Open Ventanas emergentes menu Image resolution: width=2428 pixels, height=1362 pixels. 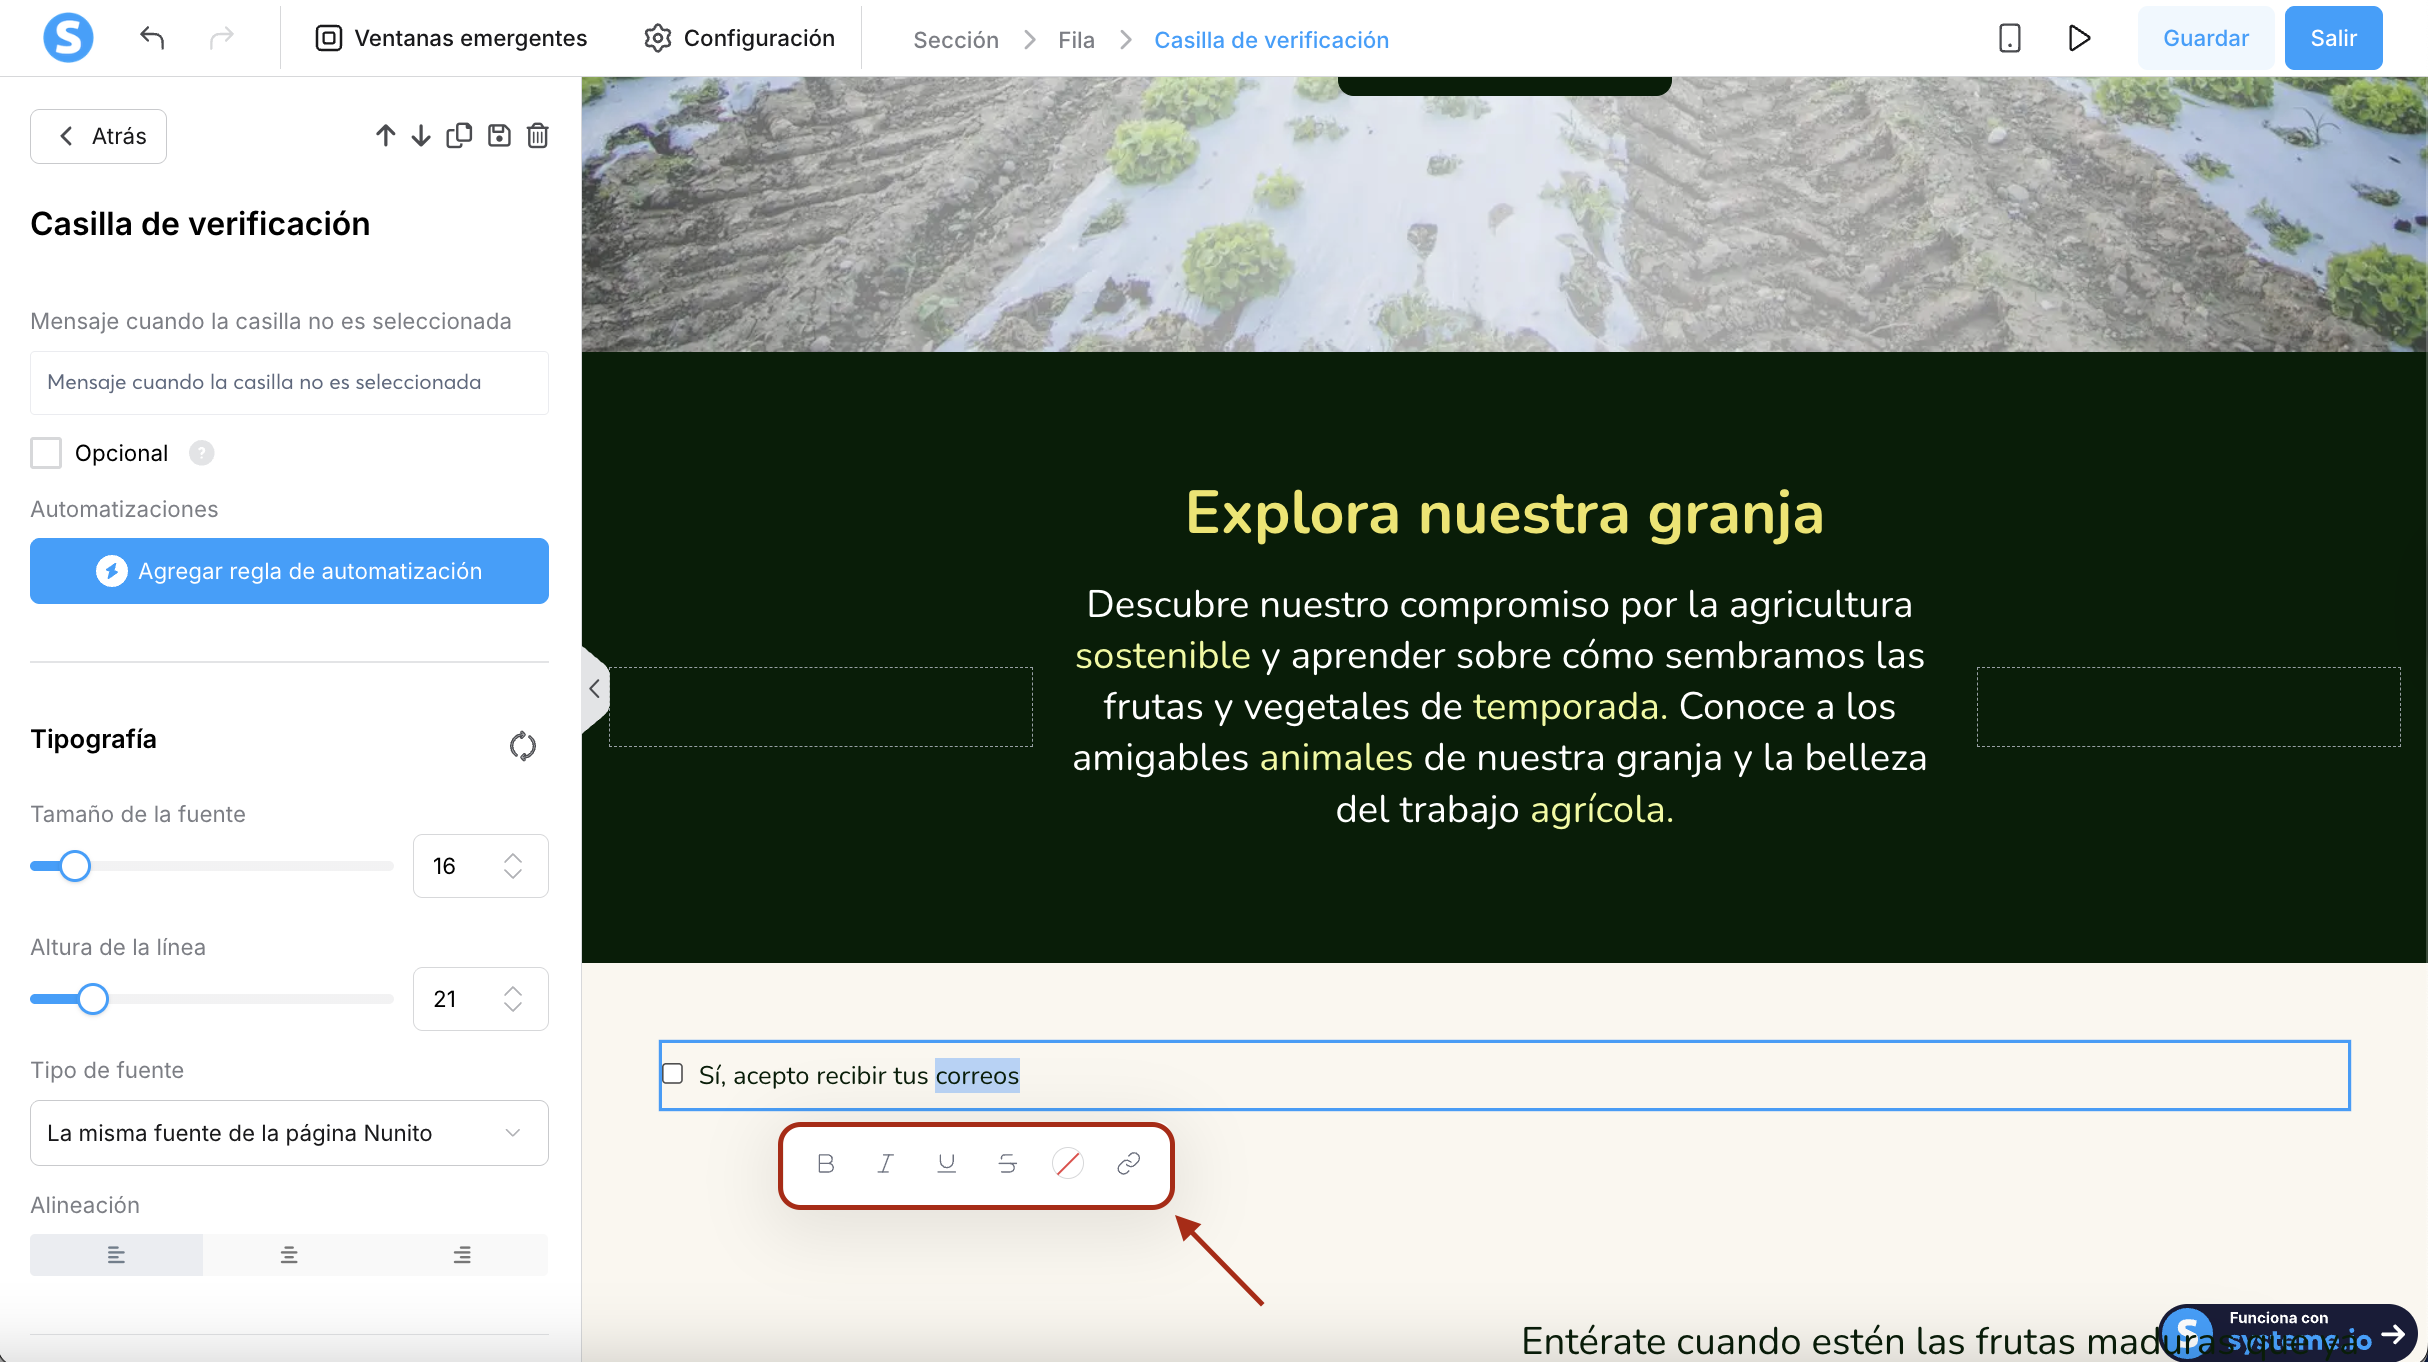click(452, 38)
